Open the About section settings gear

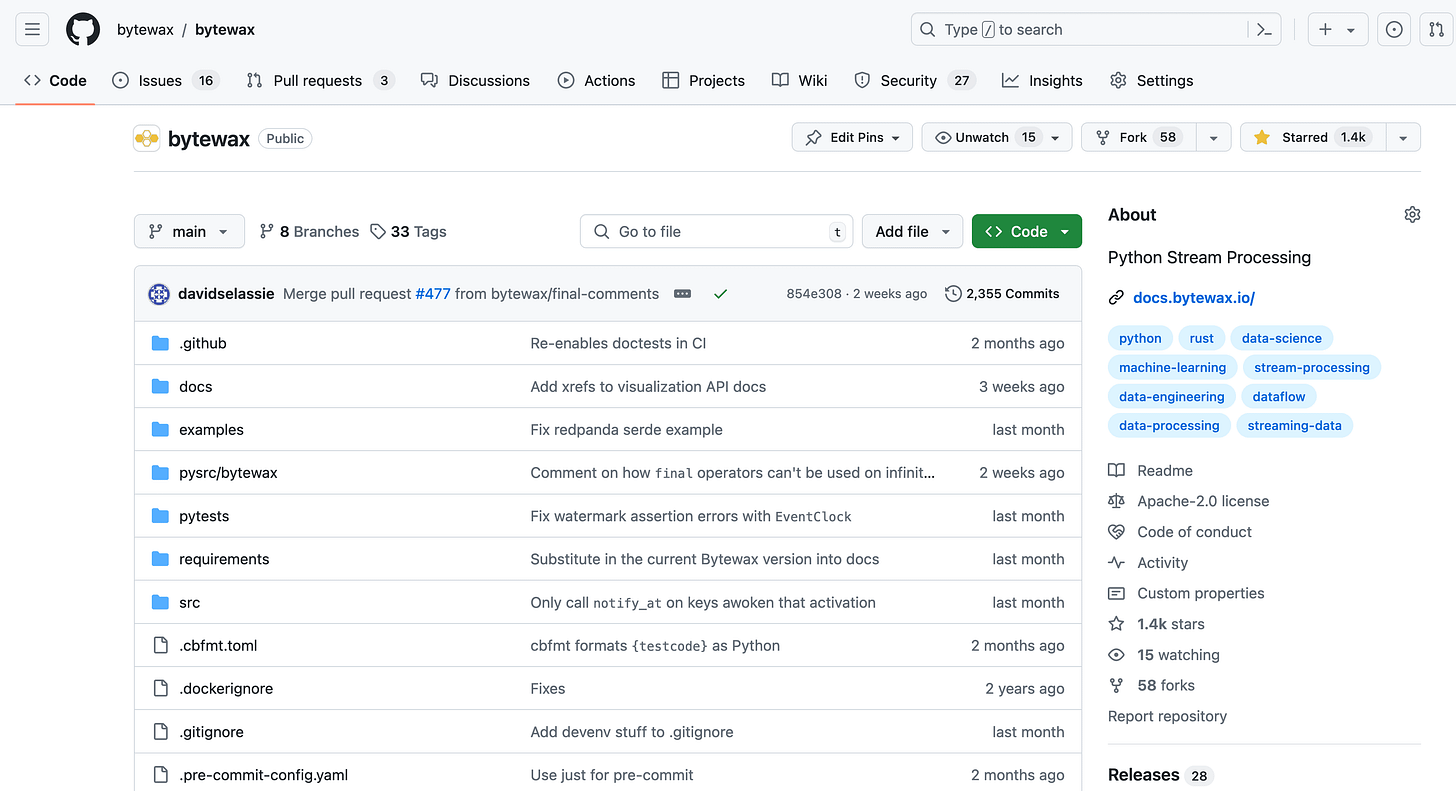[1412, 214]
